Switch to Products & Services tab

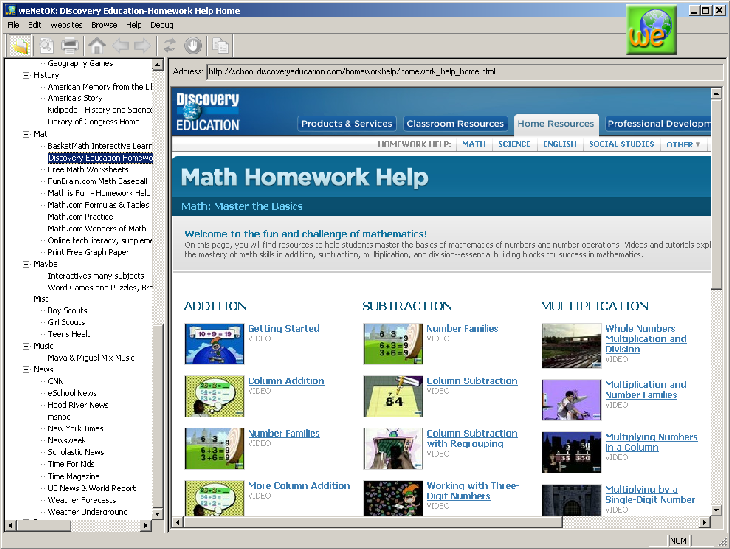tap(346, 124)
